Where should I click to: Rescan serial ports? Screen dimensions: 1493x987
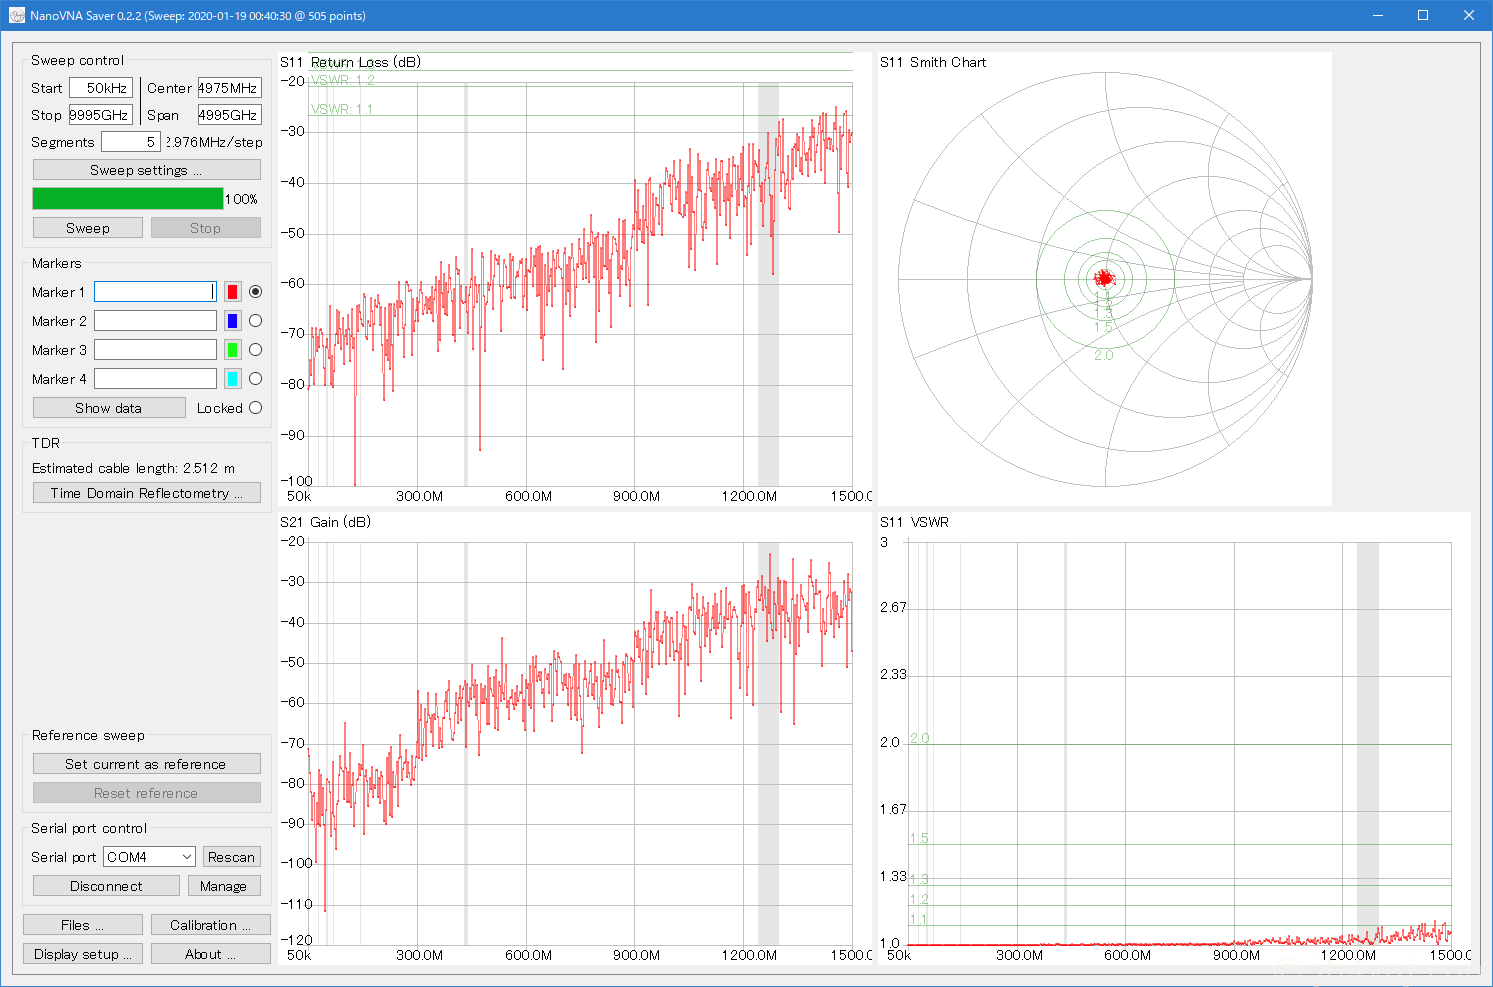[x=232, y=857]
